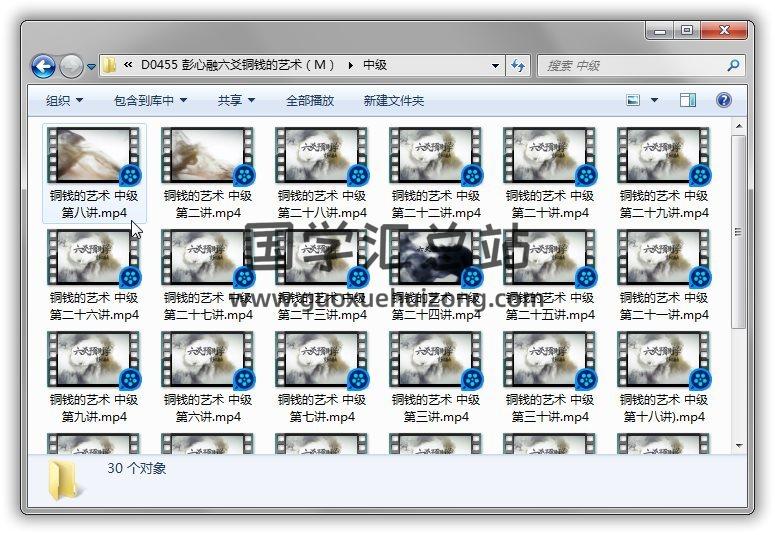Select video 铜钱的艺术 中级 第八讲.mp4 thumbnail

(x=94, y=155)
